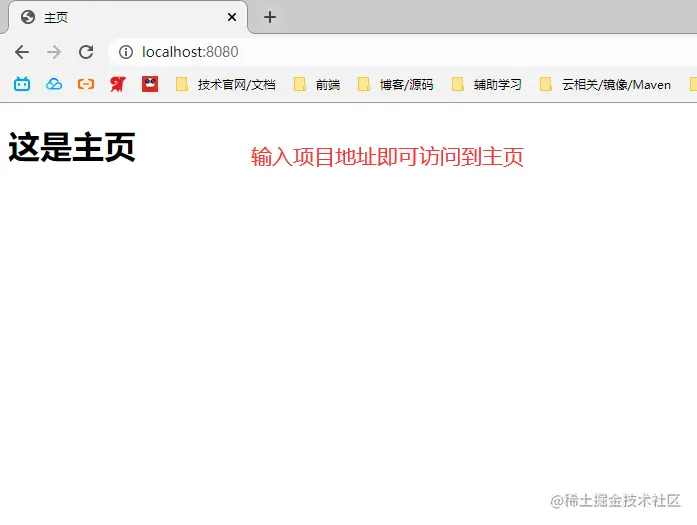
Task: Open the blue TV bookmark icon
Action: click(x=22, y=84)
